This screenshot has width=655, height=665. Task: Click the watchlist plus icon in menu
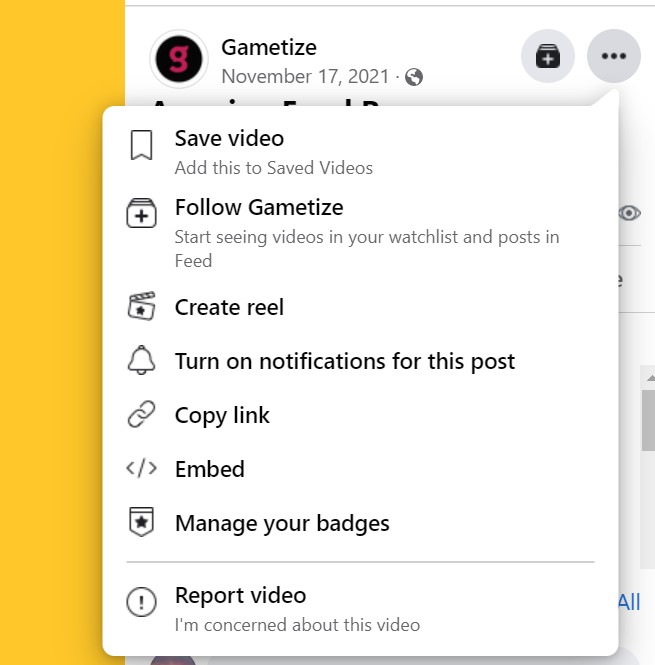tap(141, 213)
